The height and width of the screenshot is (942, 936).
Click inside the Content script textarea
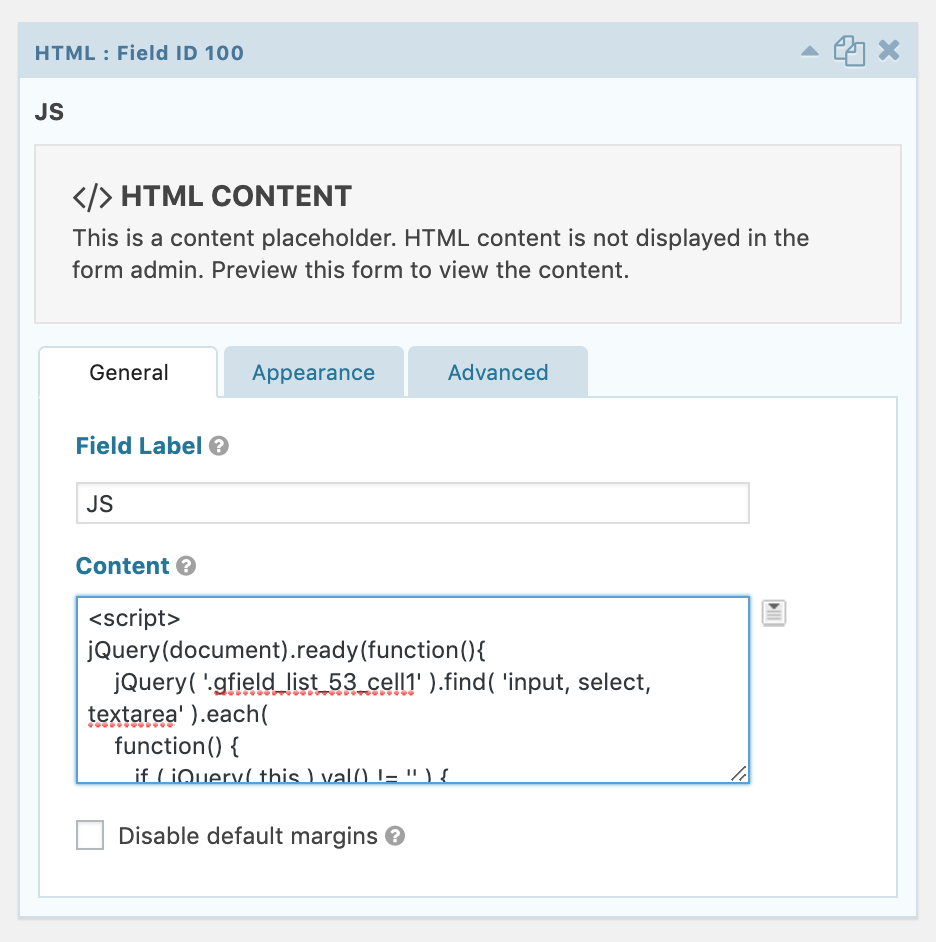pyautogui.click(x=413, y=690)
